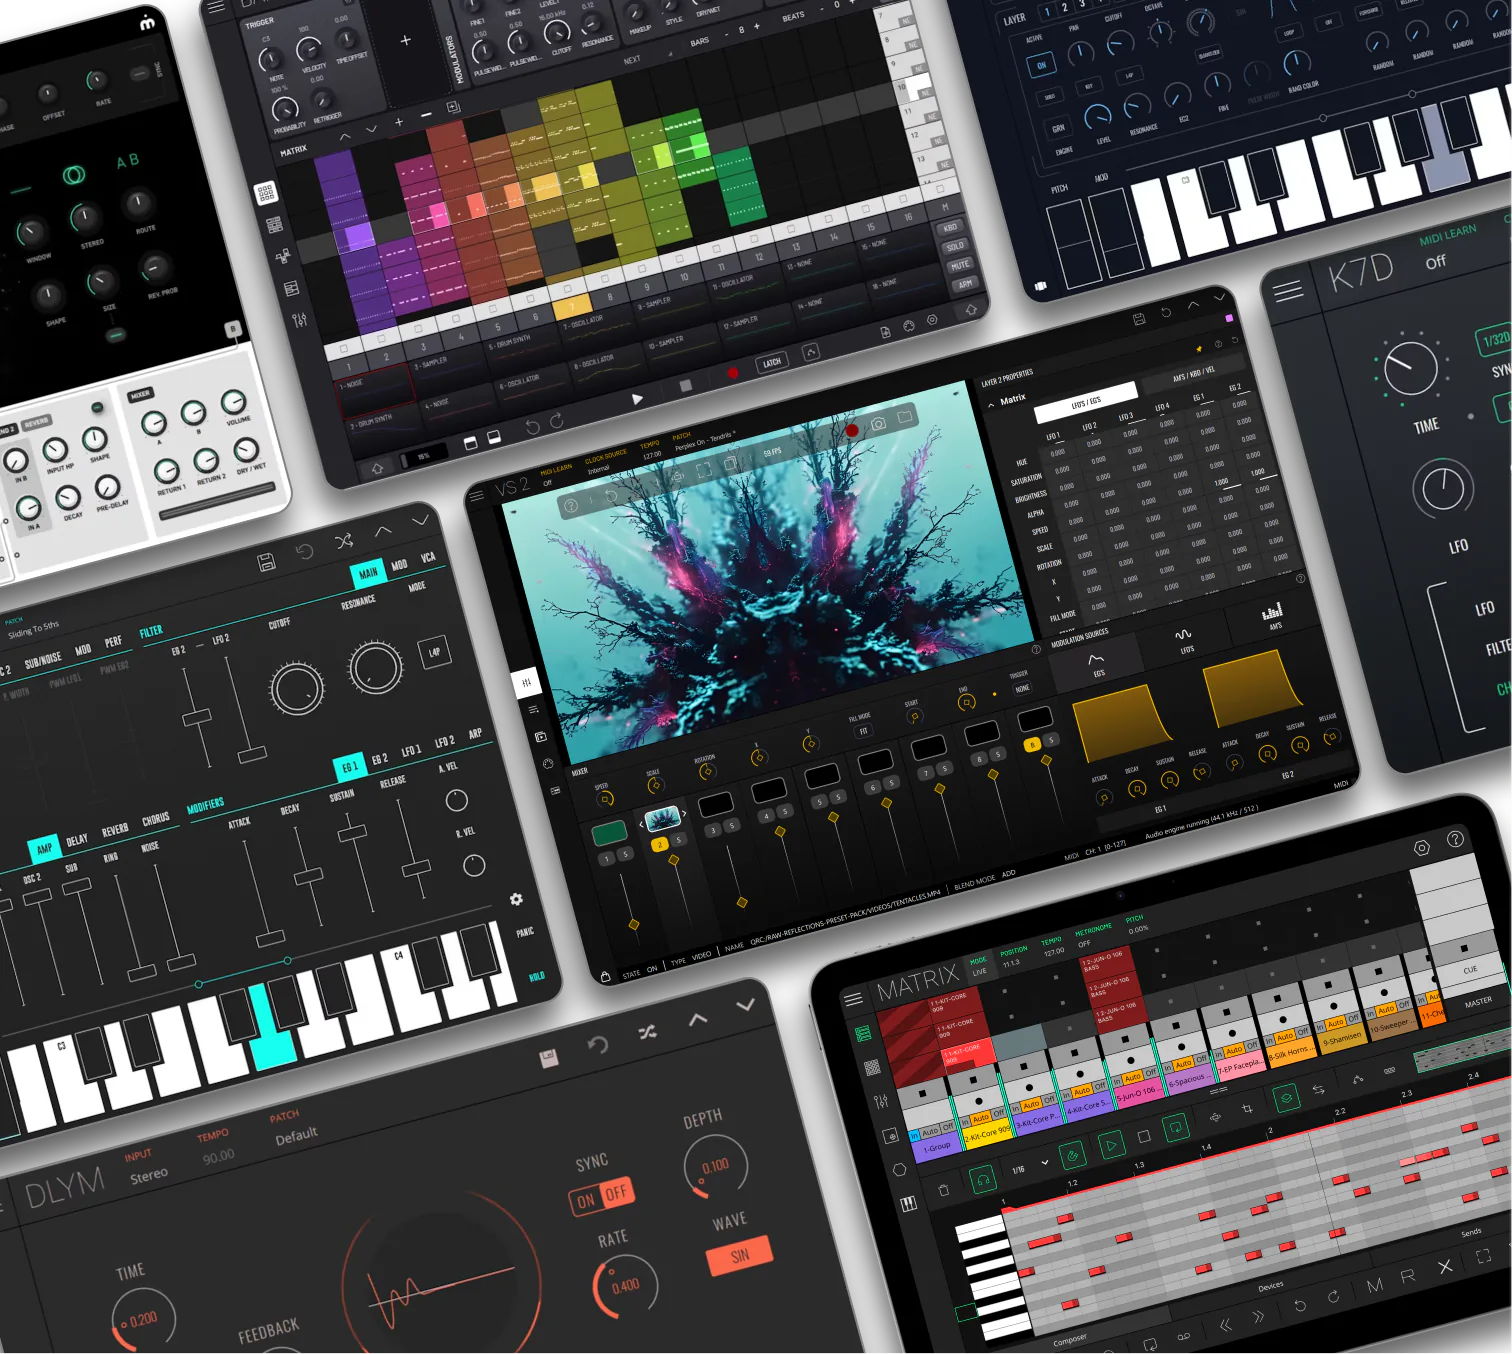Go to previous patch with up chevron in cyan synth
The image size is (1512, 1354).
coord(383,531)
